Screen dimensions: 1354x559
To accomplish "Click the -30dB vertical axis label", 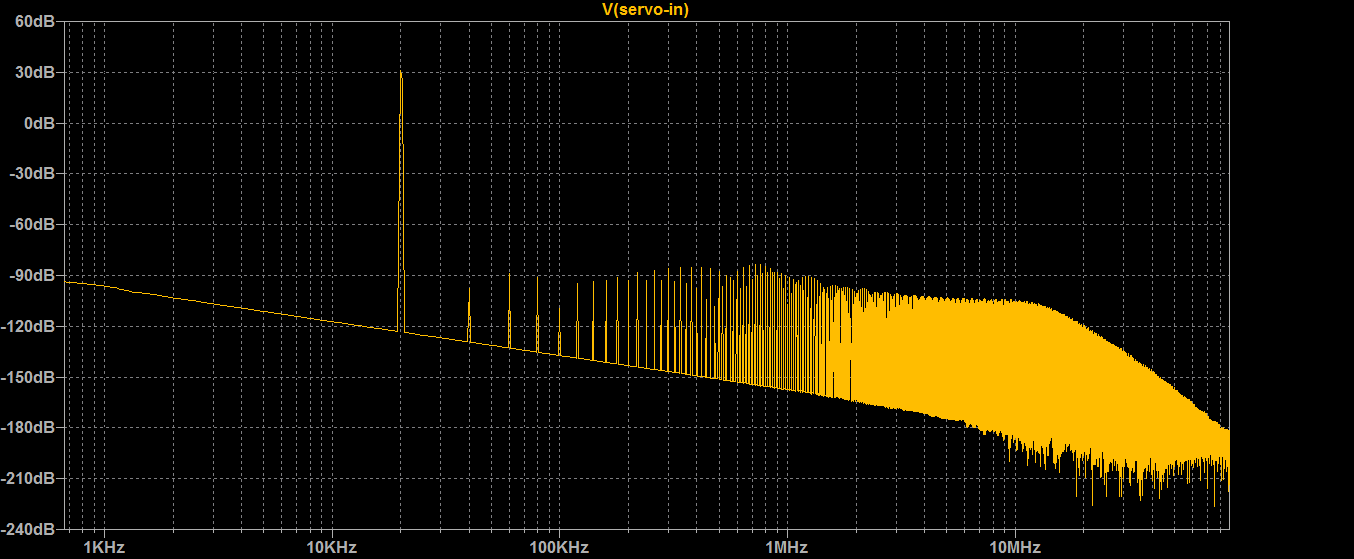I will (x=33, y=173).
